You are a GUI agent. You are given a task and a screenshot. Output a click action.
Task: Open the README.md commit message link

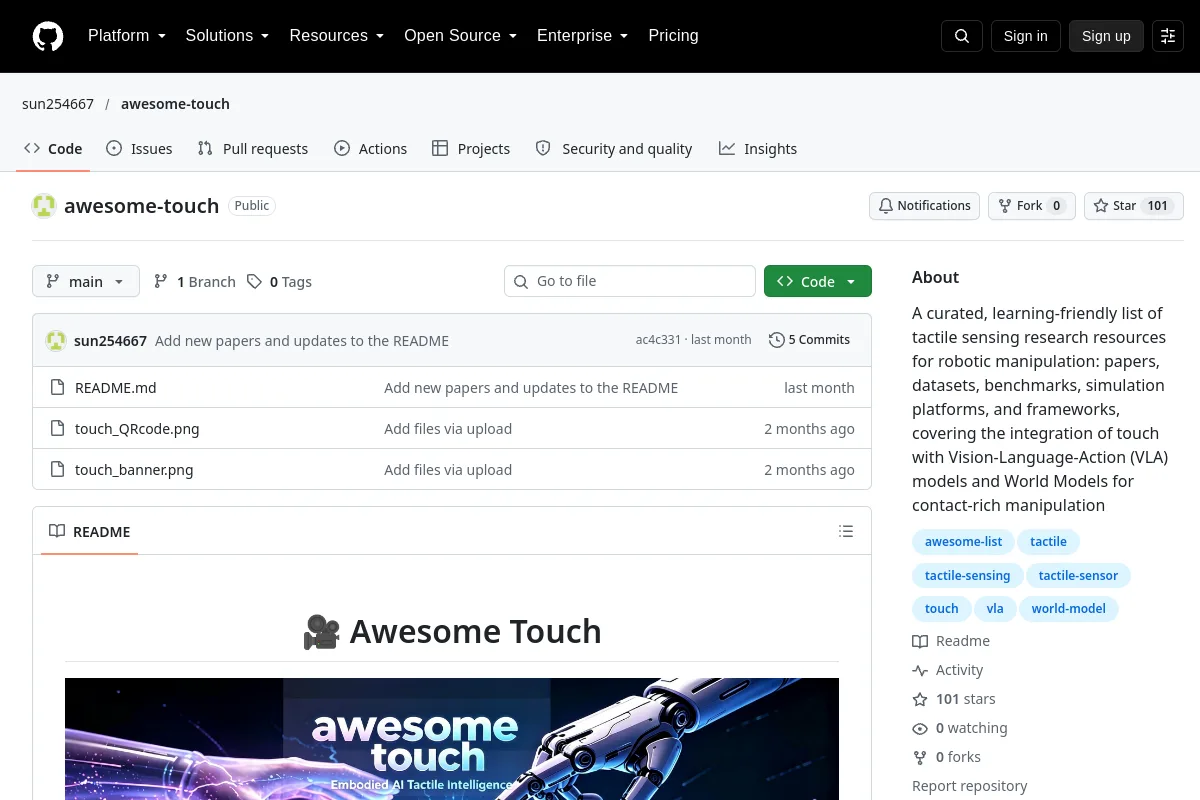(531, 388)
